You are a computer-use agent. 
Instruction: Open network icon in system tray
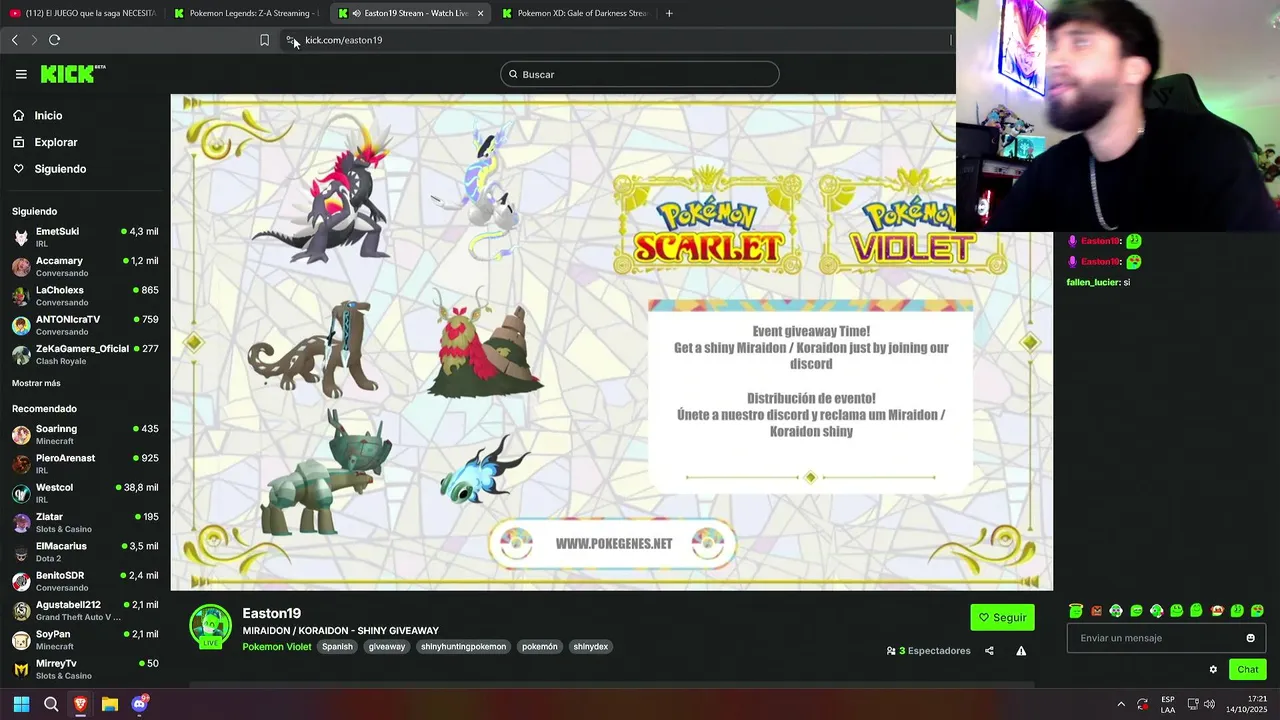pos(1193,704)
